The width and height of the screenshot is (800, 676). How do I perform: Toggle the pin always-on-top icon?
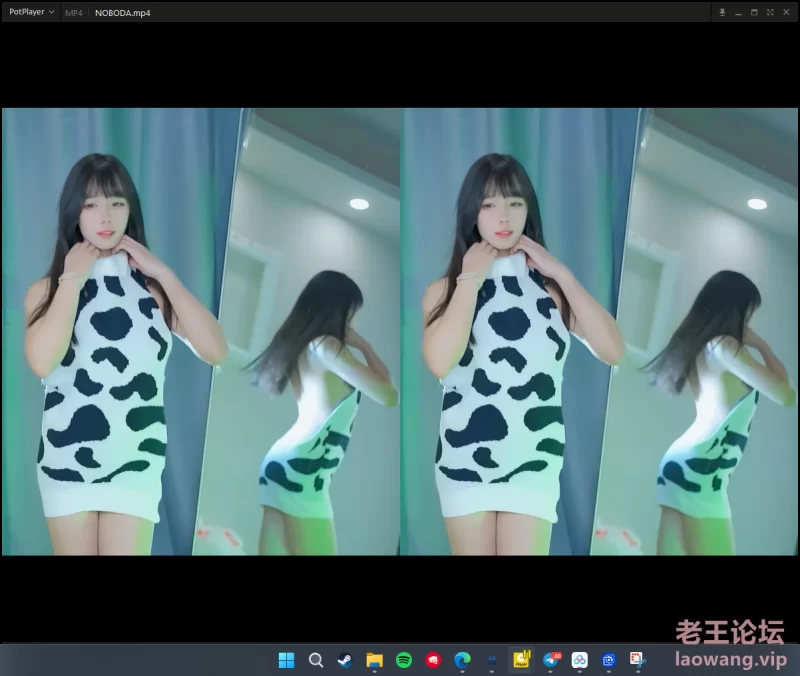click(722, 12)
